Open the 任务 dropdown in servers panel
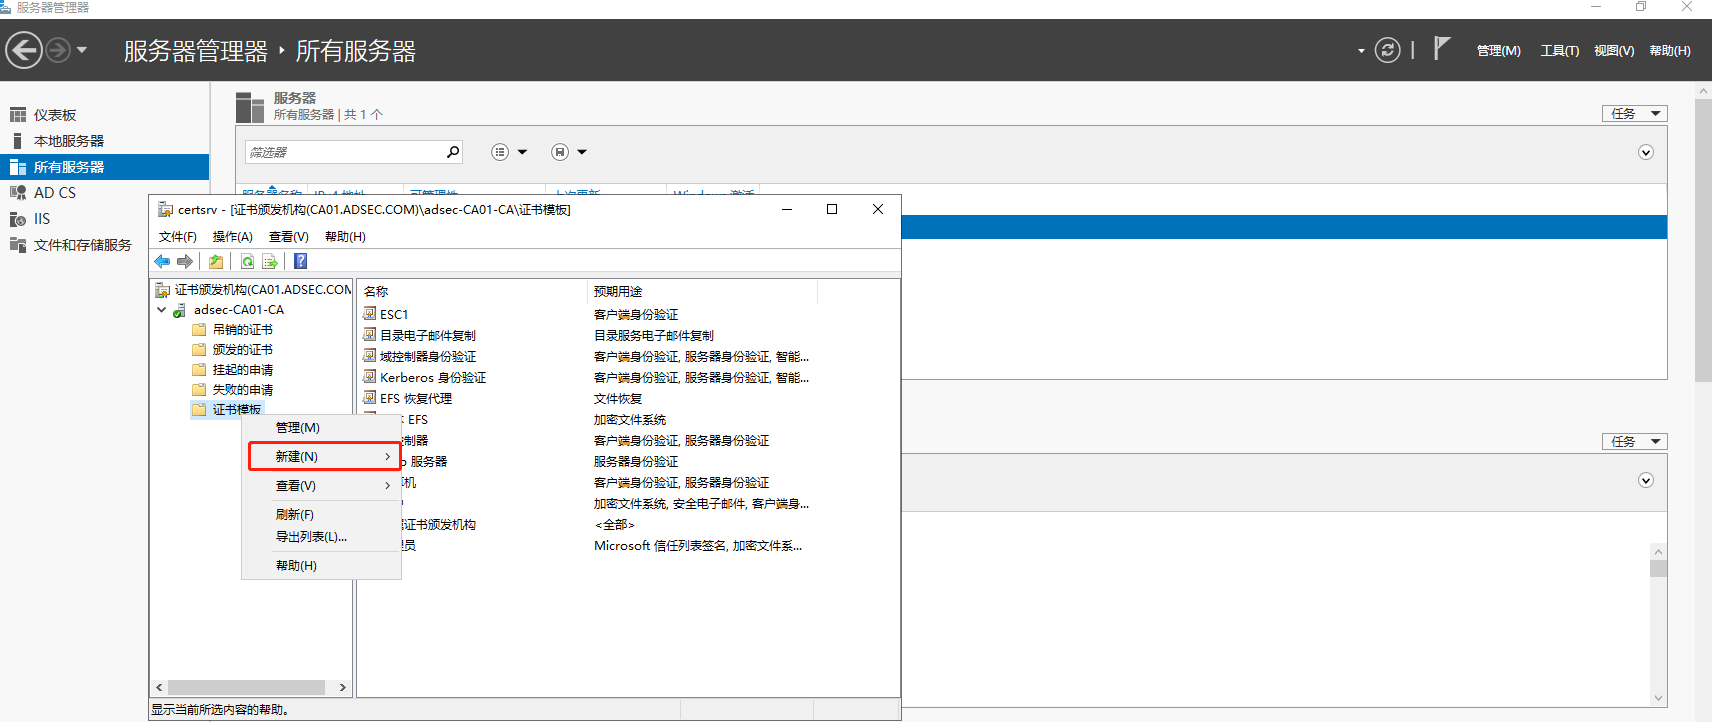The height and width of the screenshot is (722, 1712). (1634, 113)
